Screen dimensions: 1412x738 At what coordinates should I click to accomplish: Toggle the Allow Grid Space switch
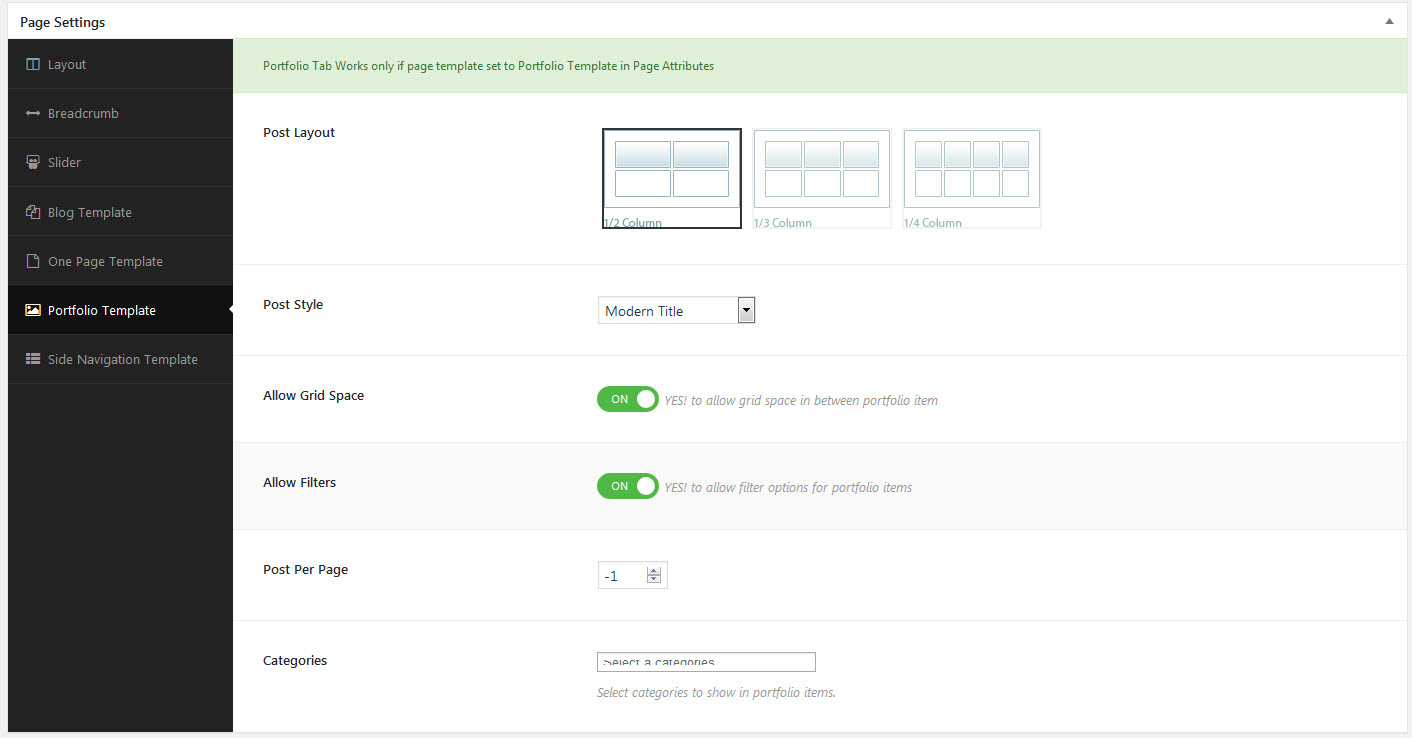coord(628,399)
